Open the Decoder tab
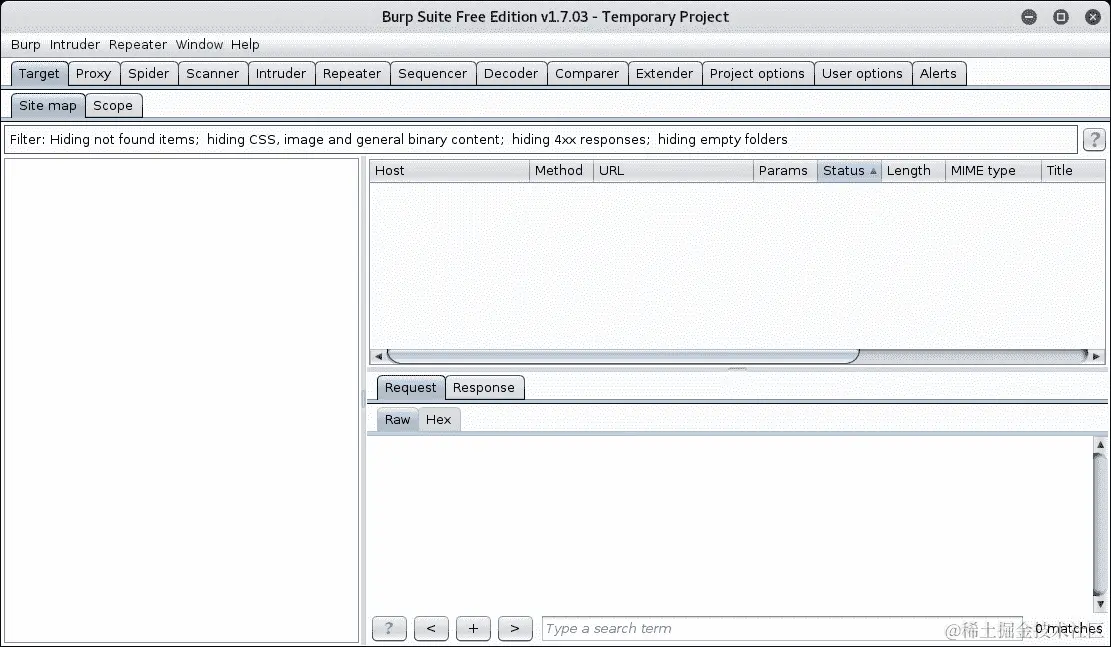This screenshot has height=647, width=1111. coord(511,74)
